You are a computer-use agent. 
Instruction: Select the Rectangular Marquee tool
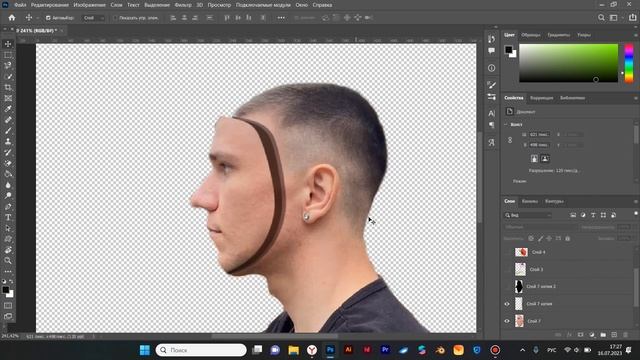click(x=8, y=55)
